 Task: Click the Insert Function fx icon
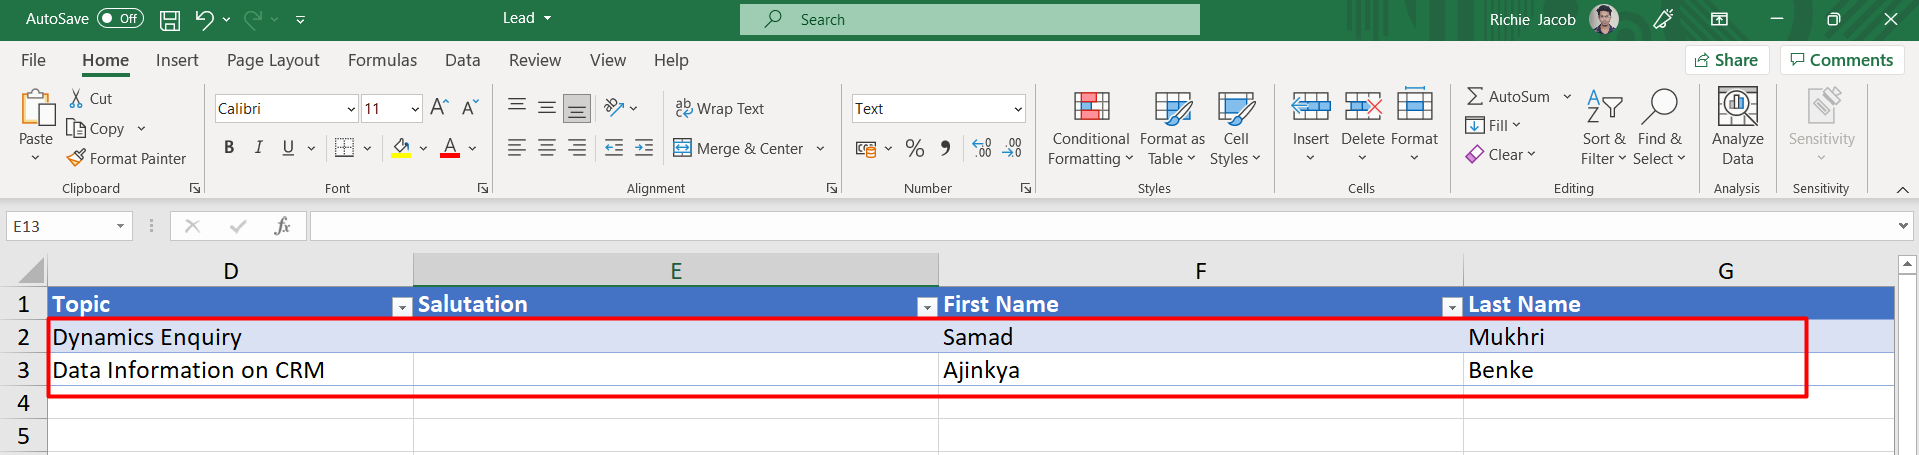click(x=282, y=226)
